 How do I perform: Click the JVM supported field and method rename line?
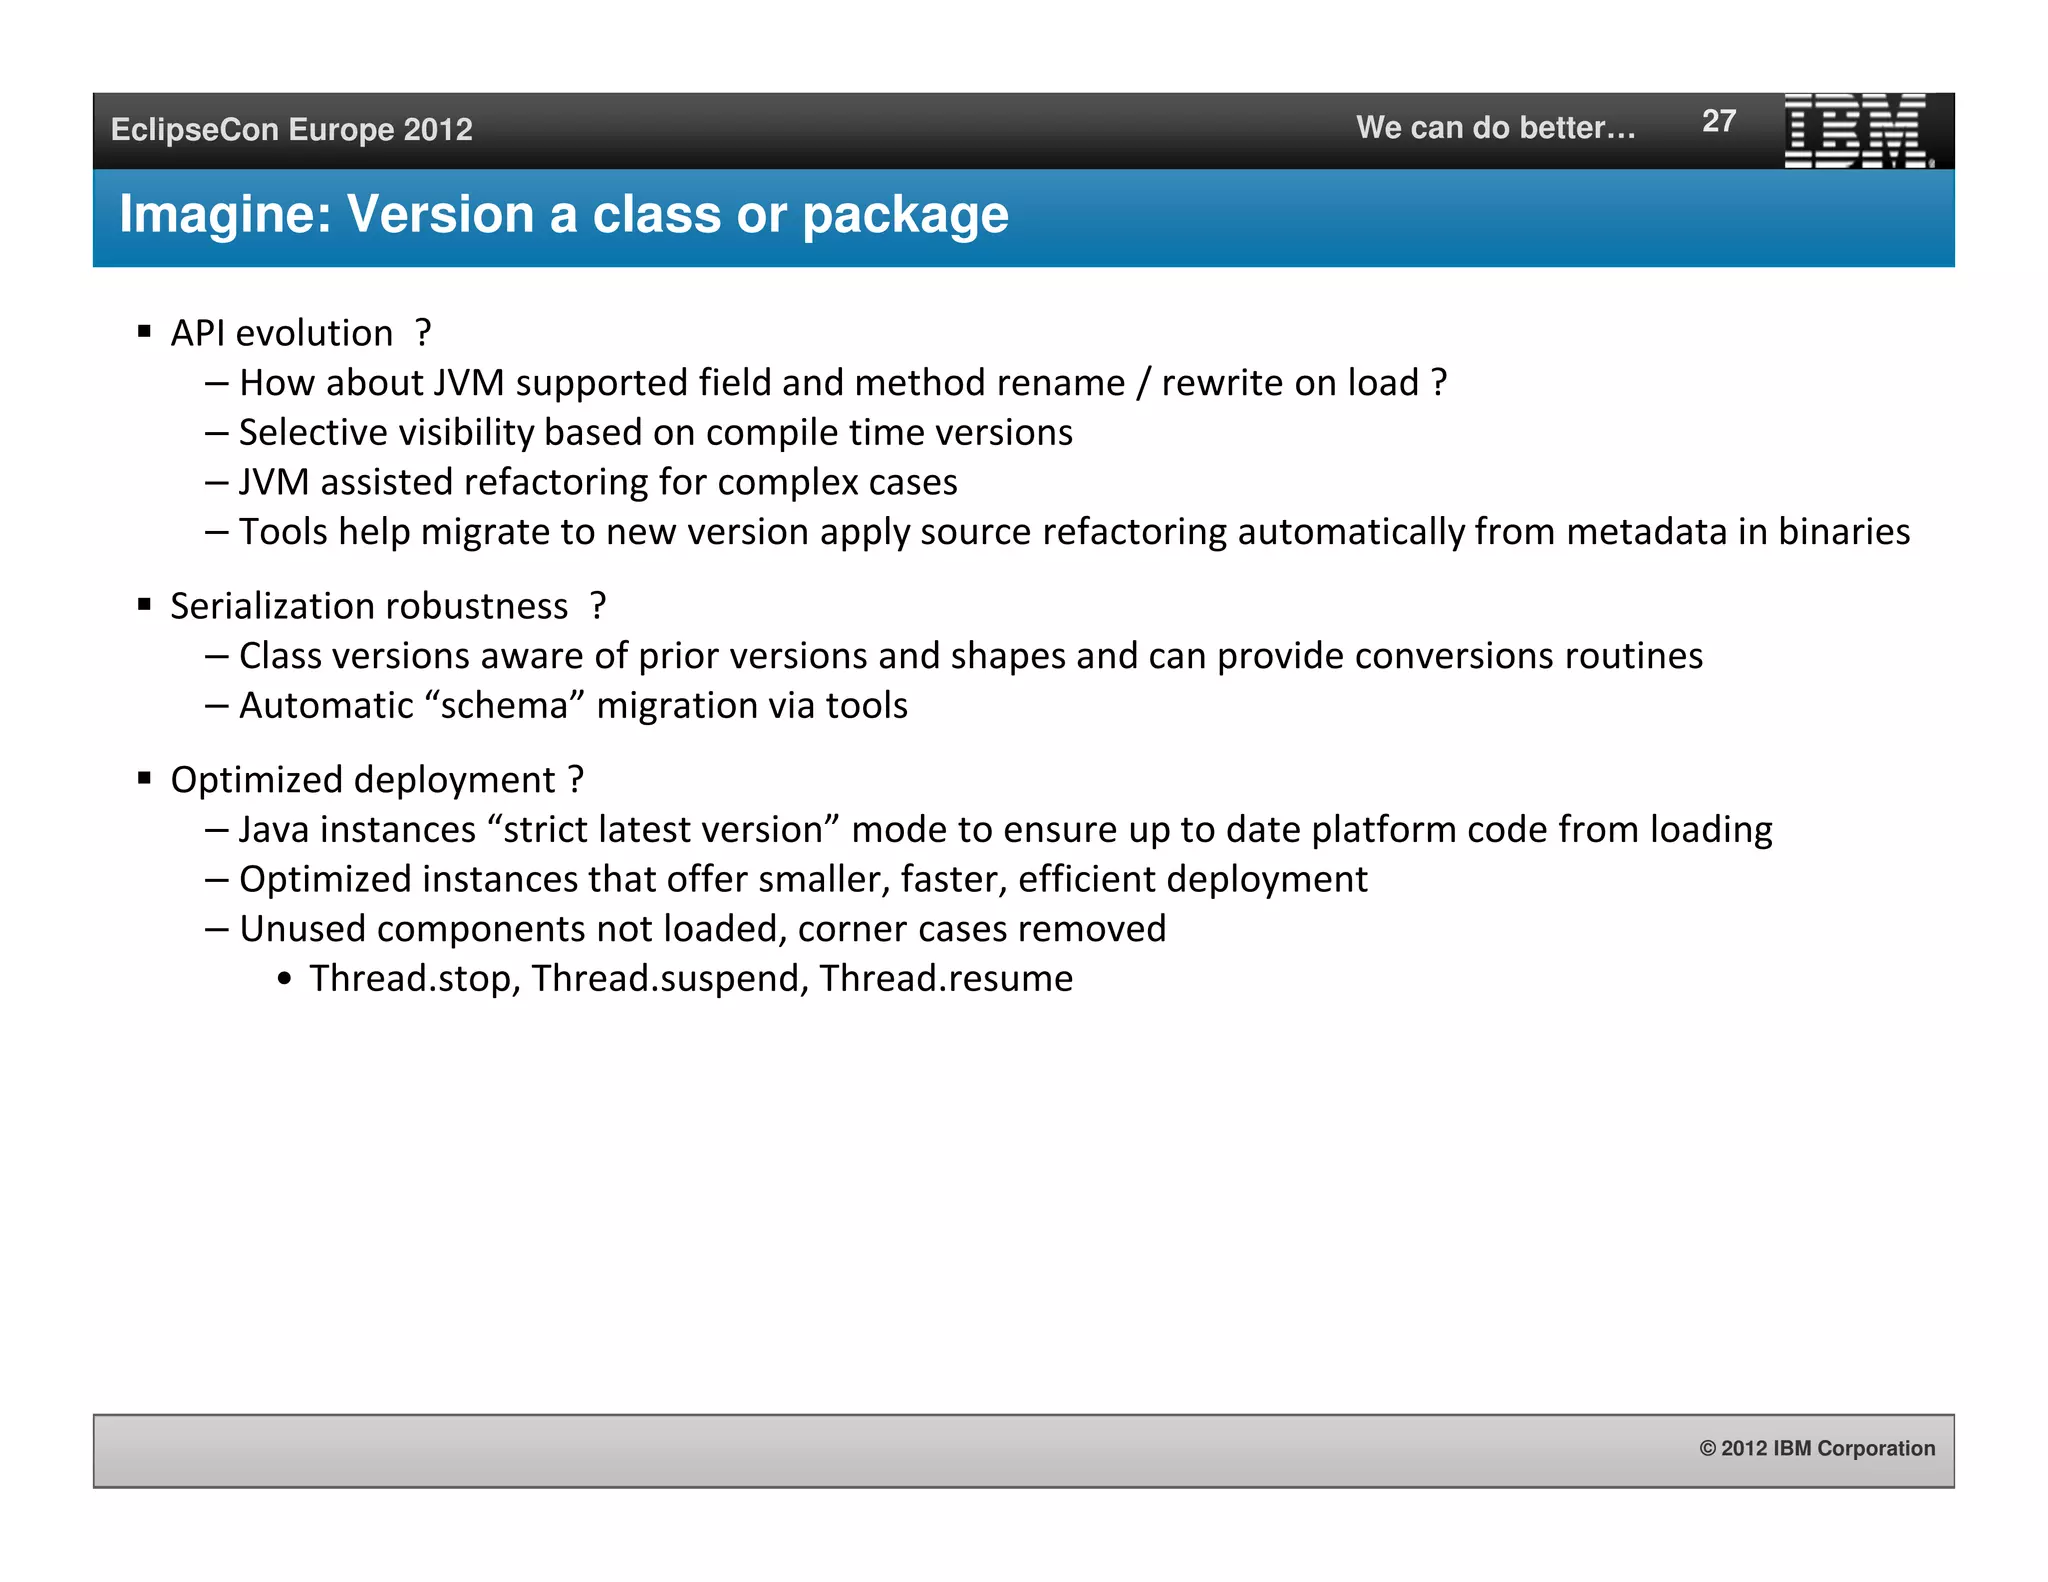(x=842, y=383)
